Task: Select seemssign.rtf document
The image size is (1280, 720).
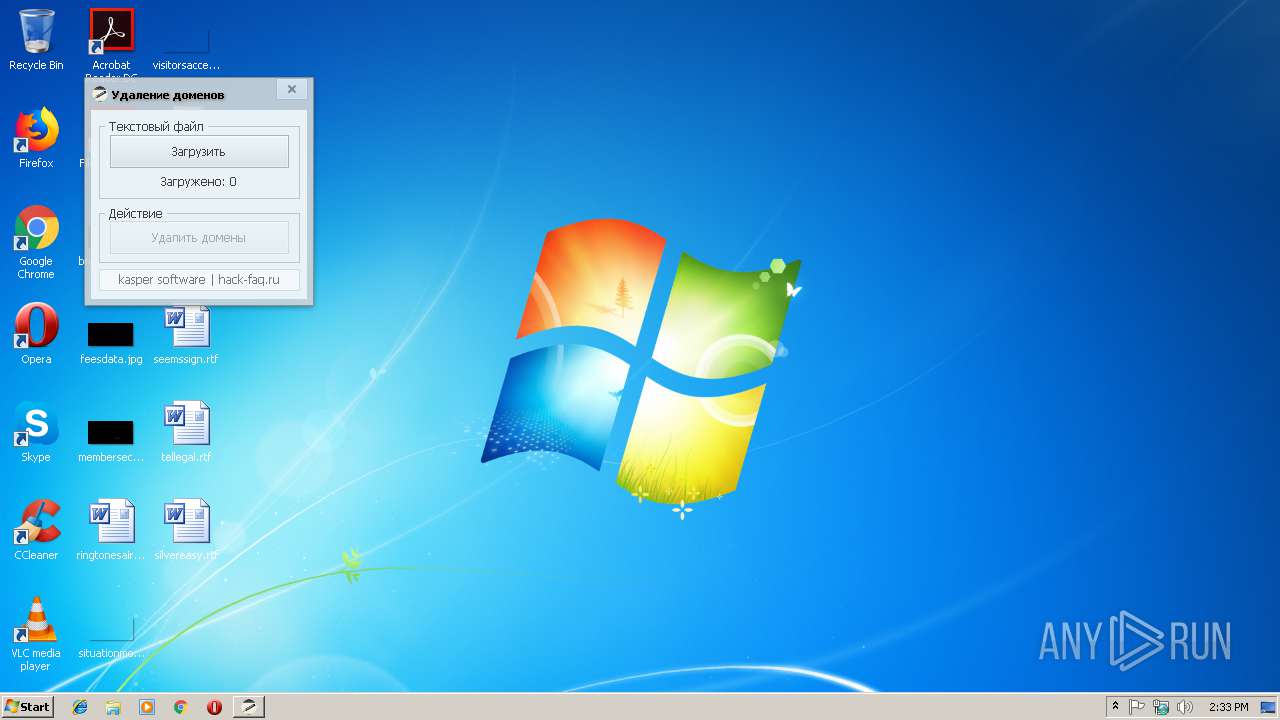Action: (186, 334)
